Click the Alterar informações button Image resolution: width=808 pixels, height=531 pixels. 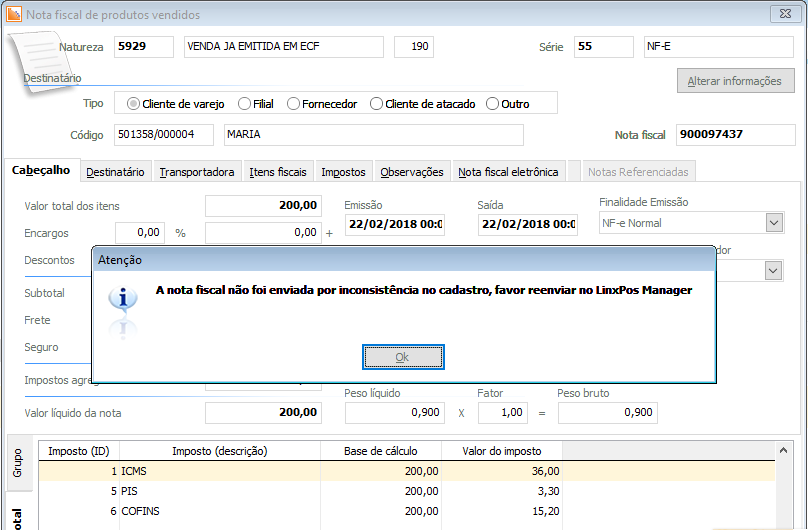click(734, 81)
